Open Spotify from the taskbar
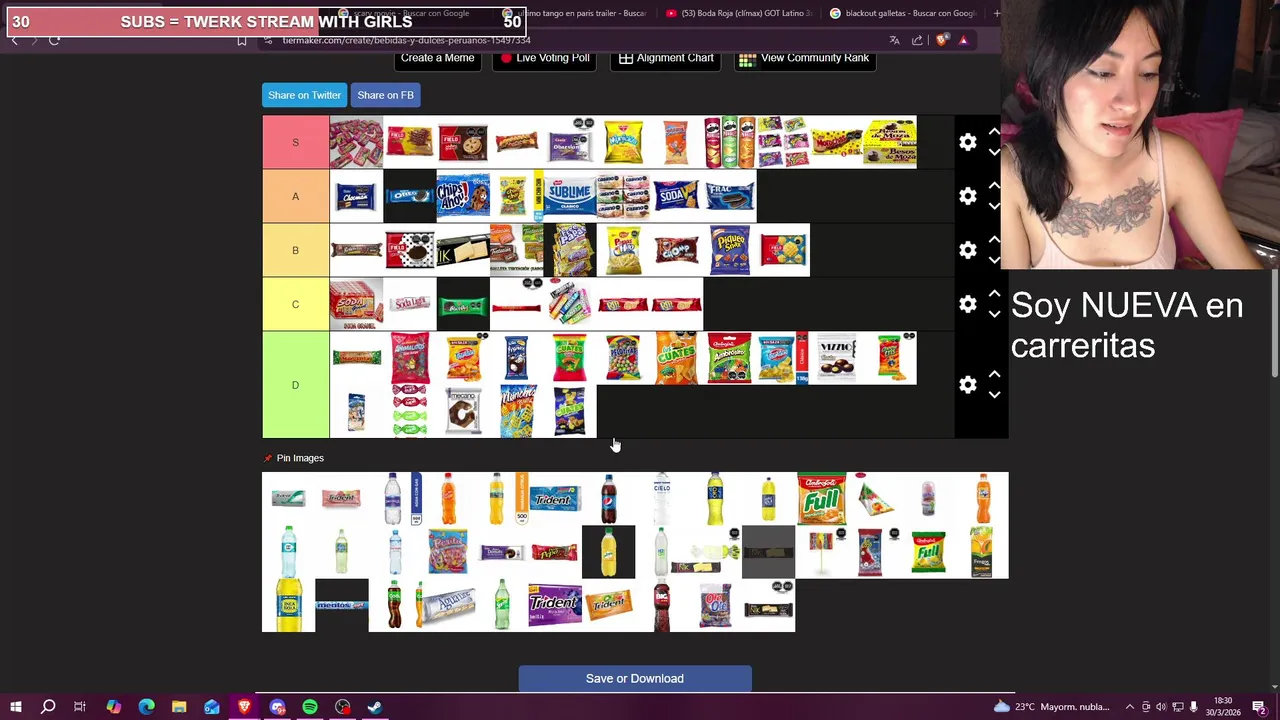Viewport: 1280px width, 720px height. [310, 707]
